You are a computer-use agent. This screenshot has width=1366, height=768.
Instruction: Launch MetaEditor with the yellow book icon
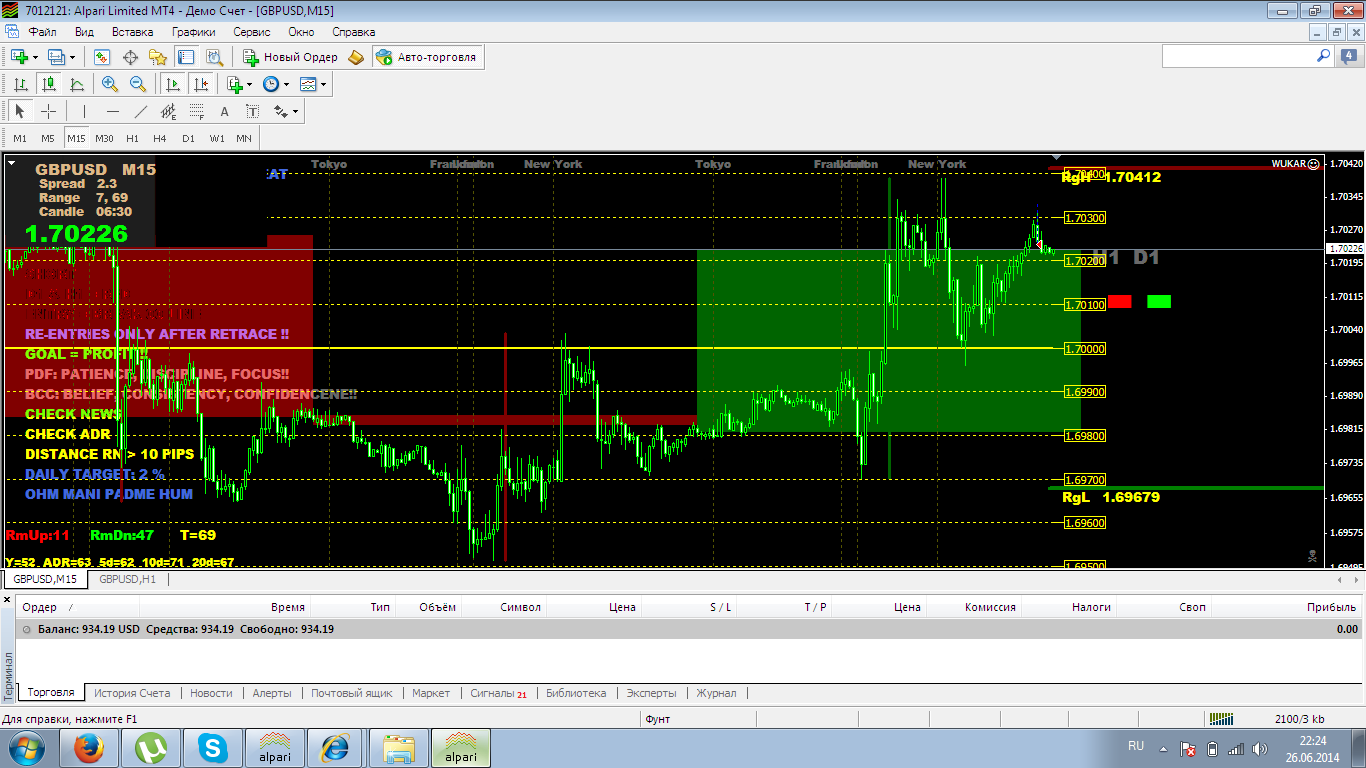357,57
